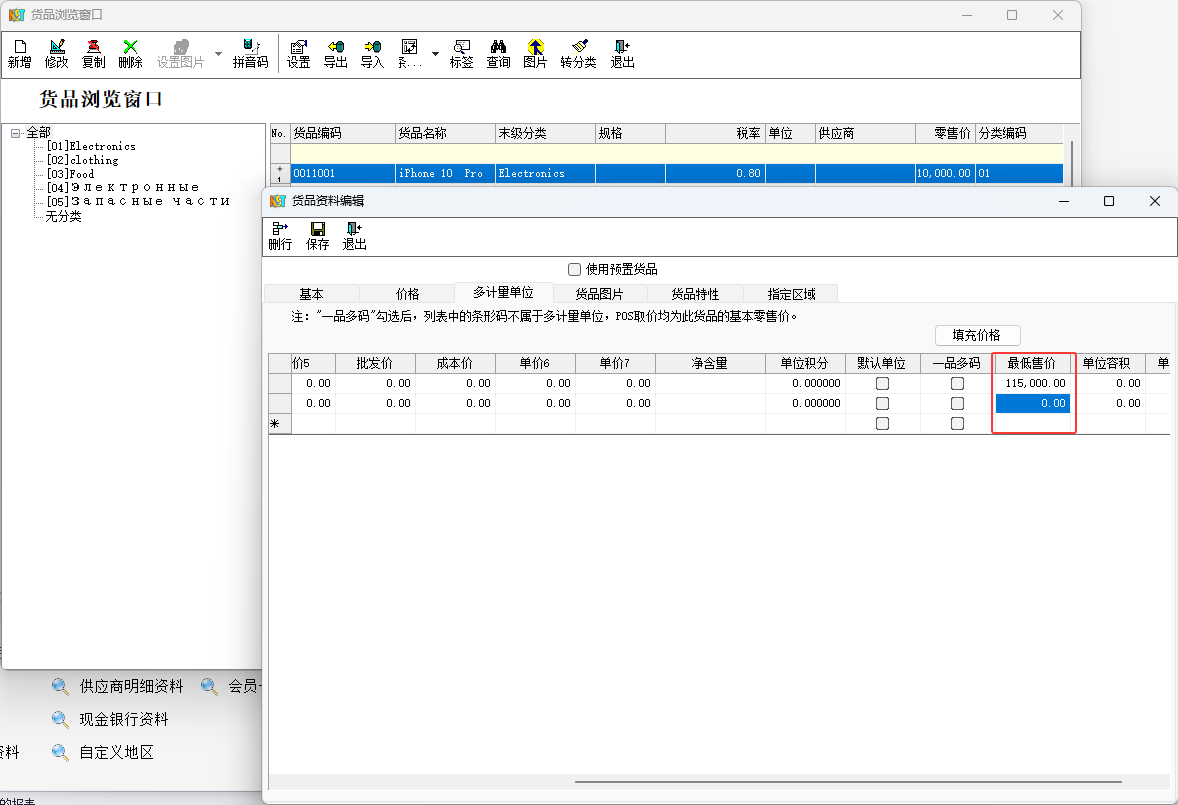
Task: Collapse the 全部 tree node
Action: pyautogui.click(x=15, y=133)
